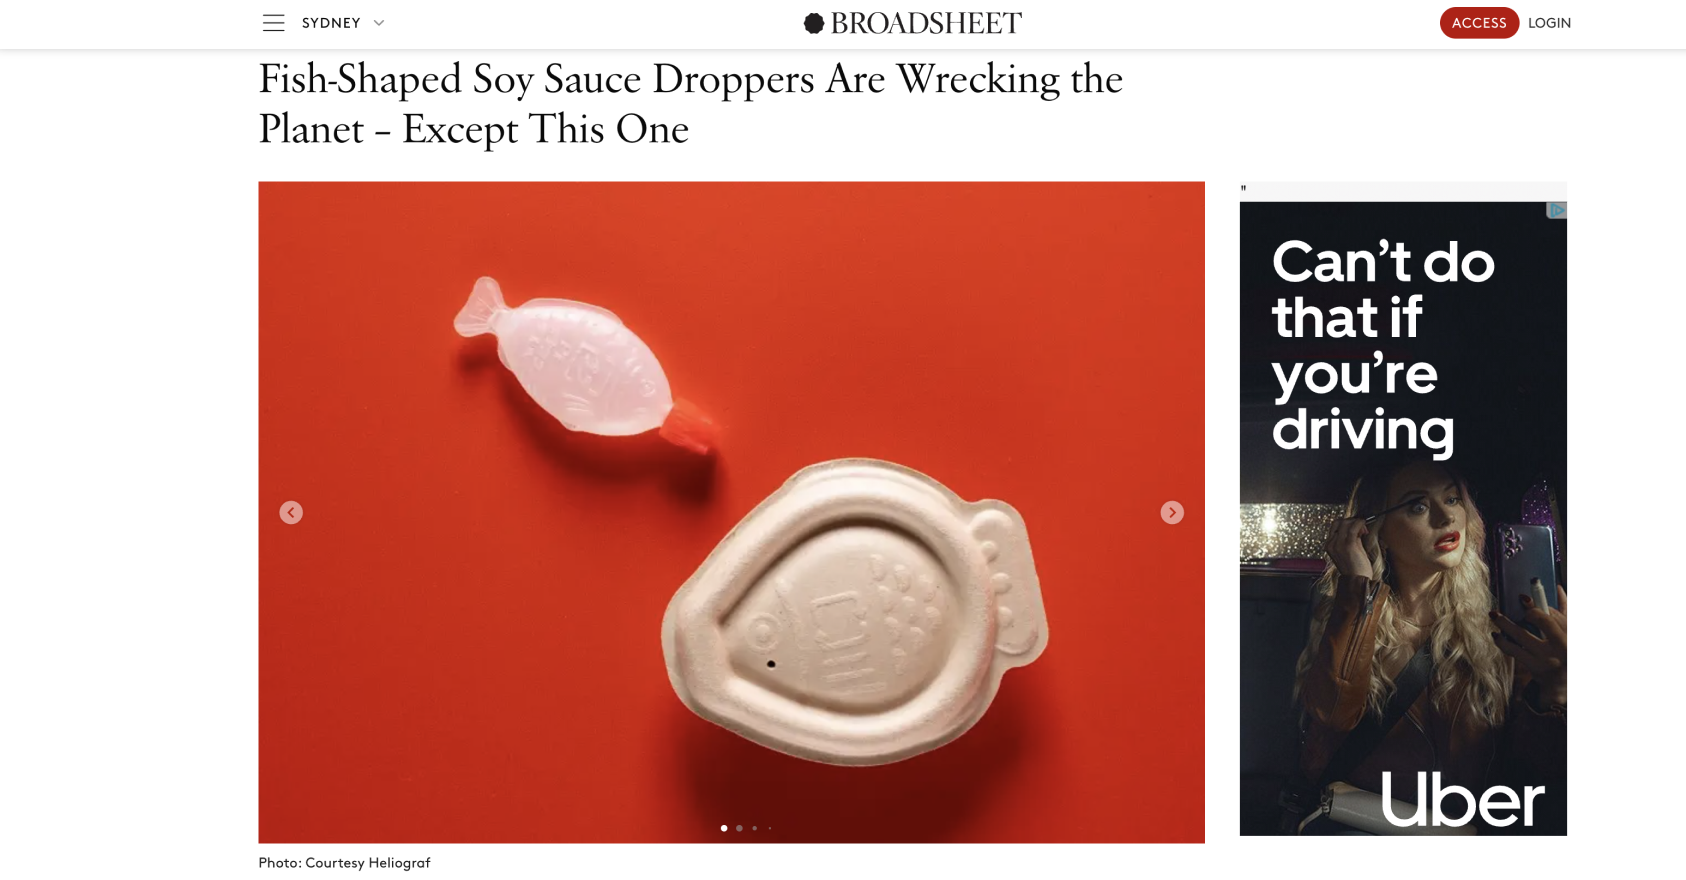This screenshot has width=1686, height=880.
Task: Click the red ACCESS button
Action: (x=1479, y=23)
